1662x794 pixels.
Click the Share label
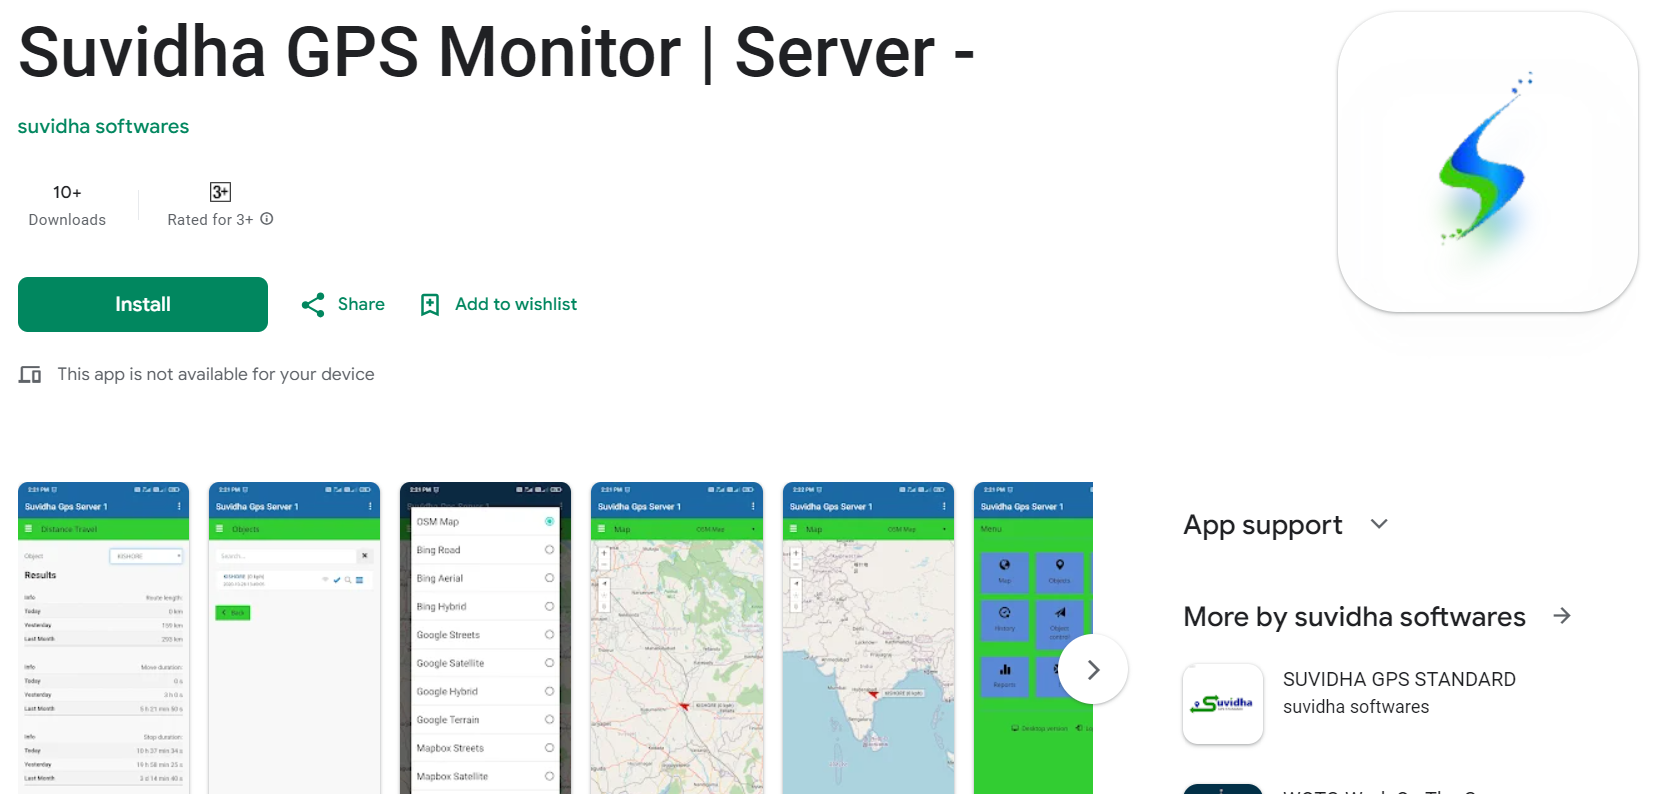(361, 304)
